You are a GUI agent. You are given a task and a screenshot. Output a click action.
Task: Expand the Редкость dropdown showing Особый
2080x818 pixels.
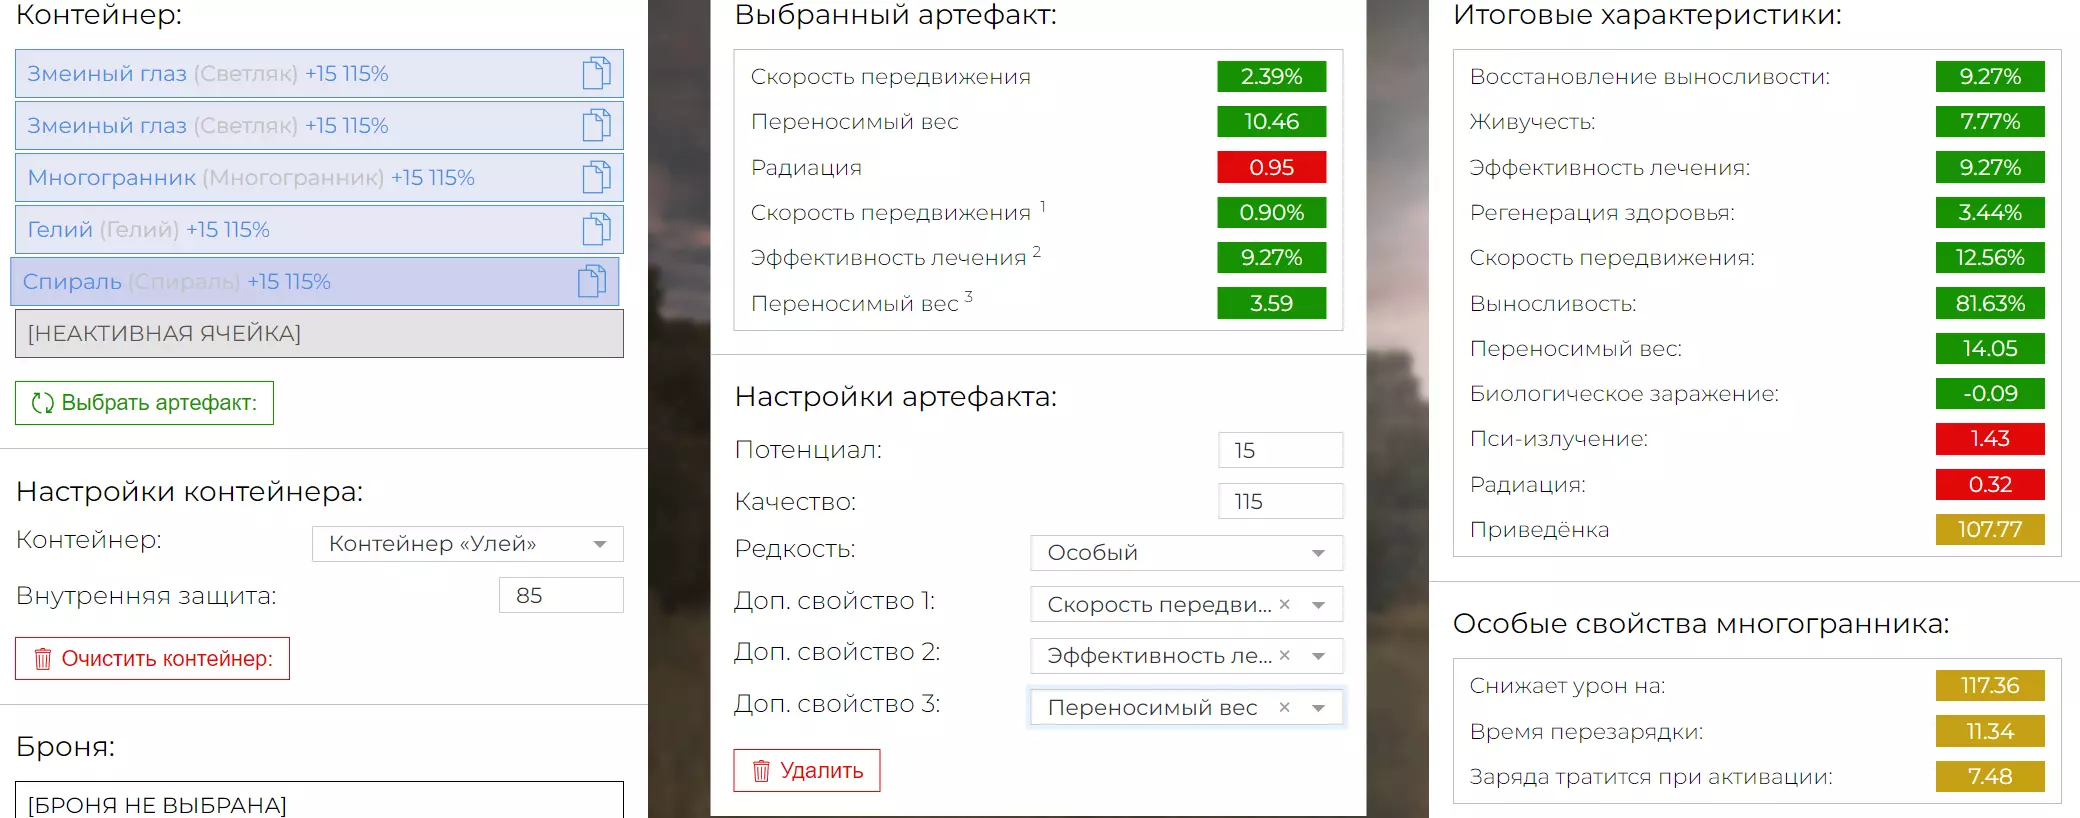point(1318,553)
